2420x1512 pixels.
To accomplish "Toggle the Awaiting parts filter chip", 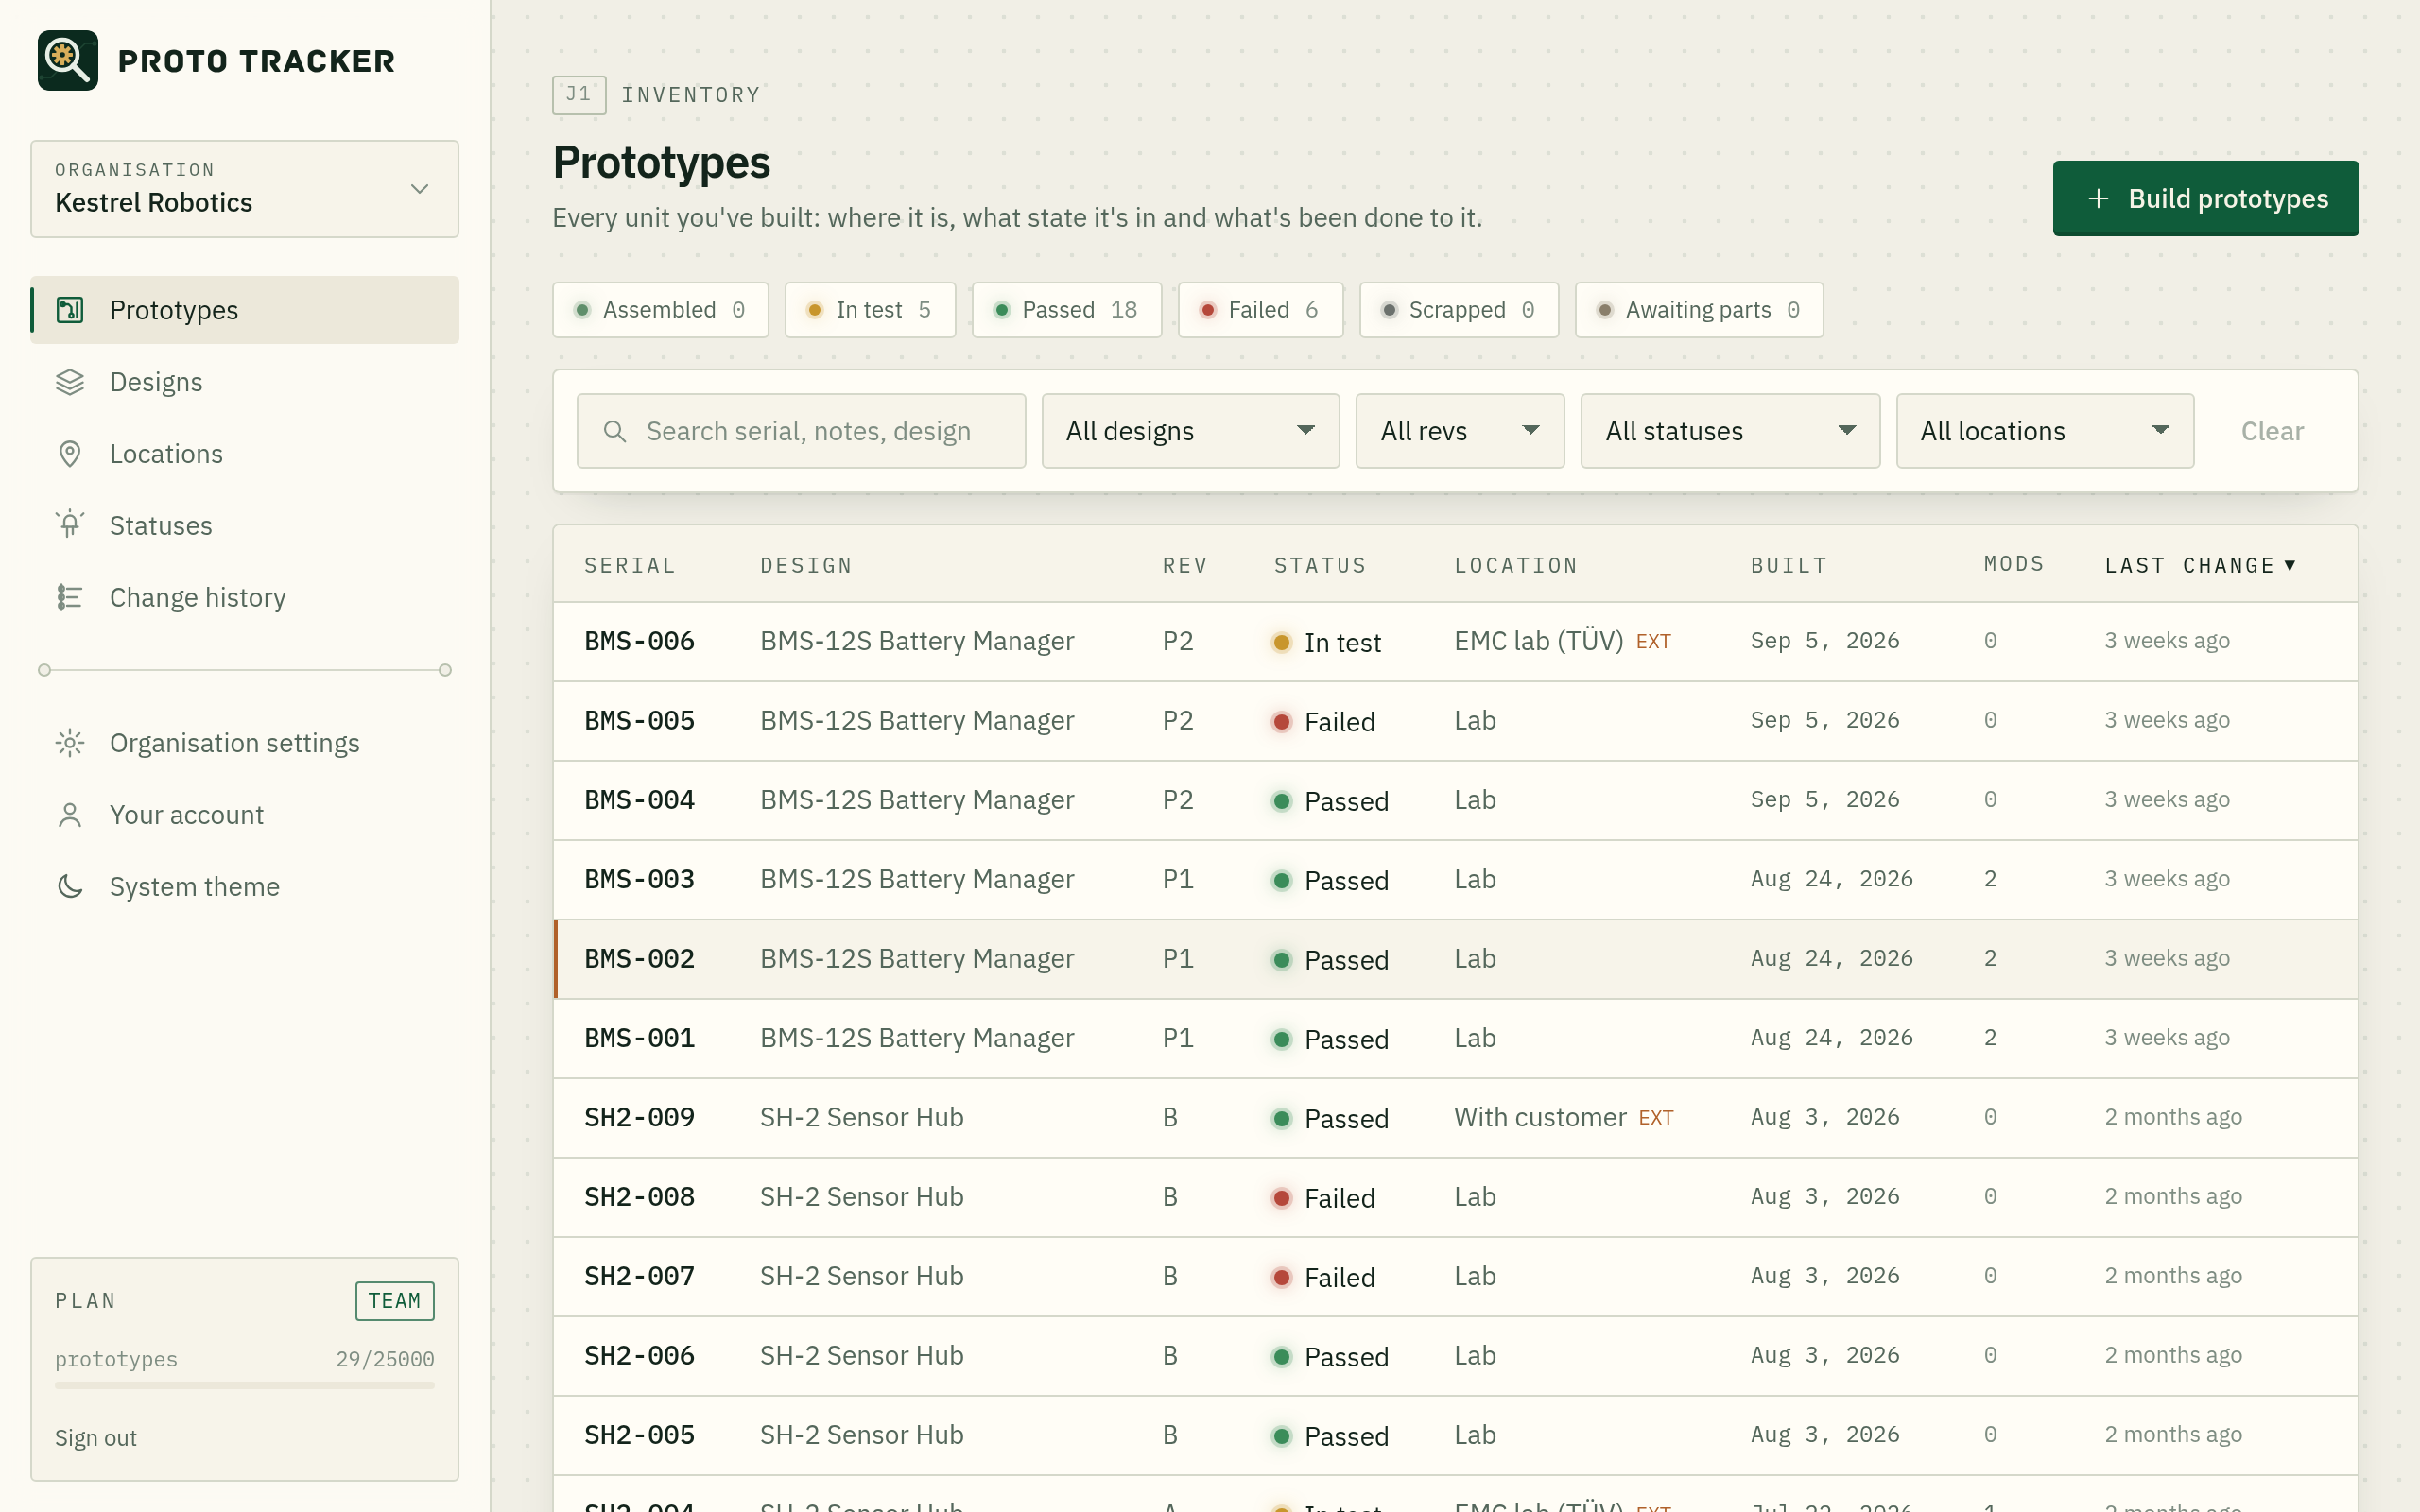I will pos(1699,310).
